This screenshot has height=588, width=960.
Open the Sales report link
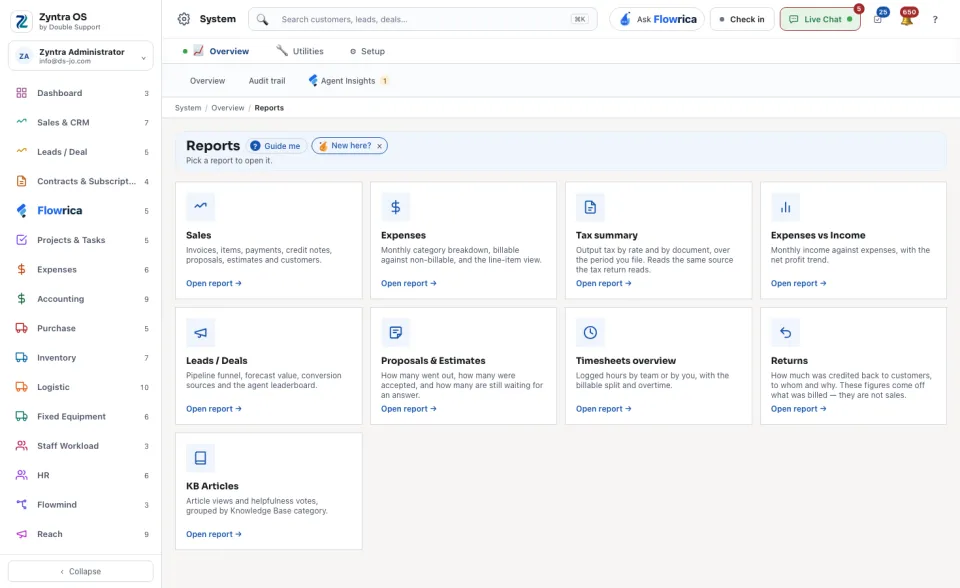pyautogui.click(x=214, y=283)
